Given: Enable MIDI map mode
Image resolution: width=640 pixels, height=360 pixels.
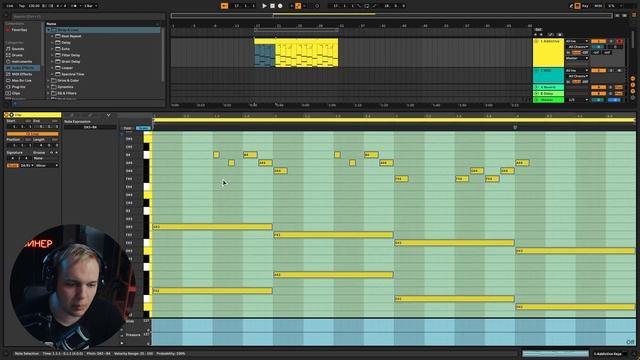Looking at the screenshot, I should tap(598, 6).
